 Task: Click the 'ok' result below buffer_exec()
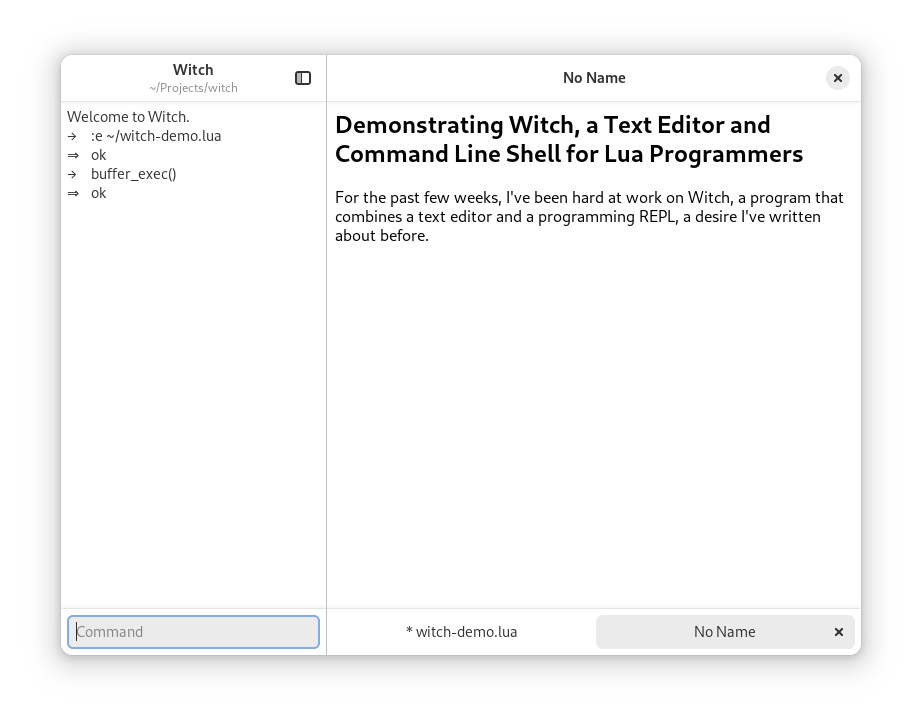pos(98,193)
